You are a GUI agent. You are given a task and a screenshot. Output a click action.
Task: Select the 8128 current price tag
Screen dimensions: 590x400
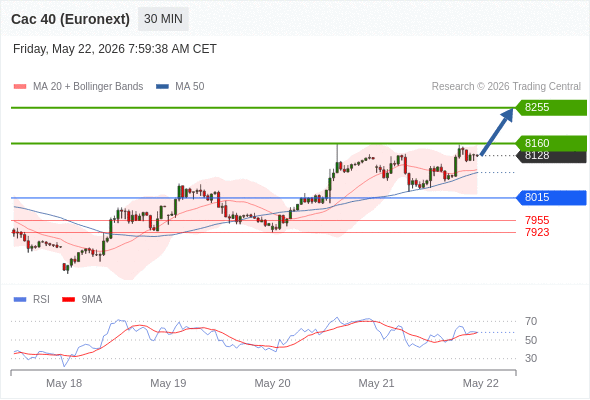(551, 156)
